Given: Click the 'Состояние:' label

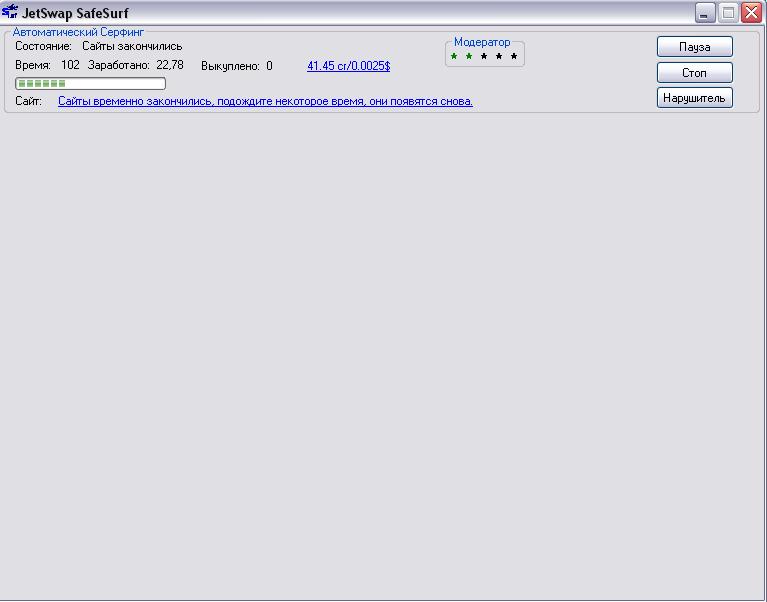Looking at the screenshot, I should [44, 46].
